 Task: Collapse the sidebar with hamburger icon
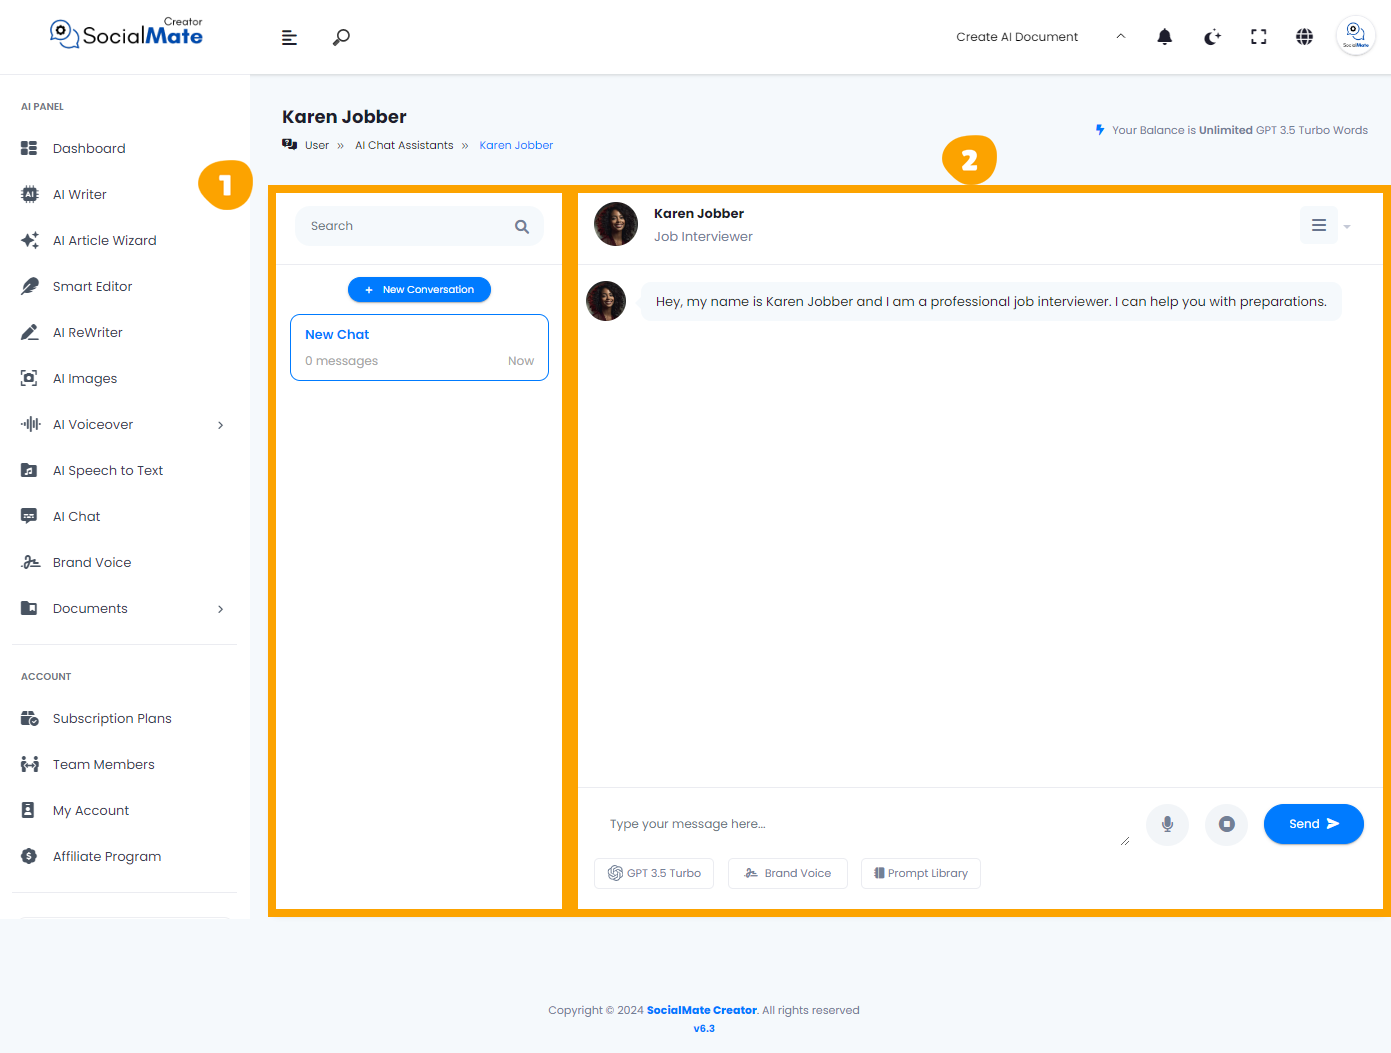coord(289,37)
